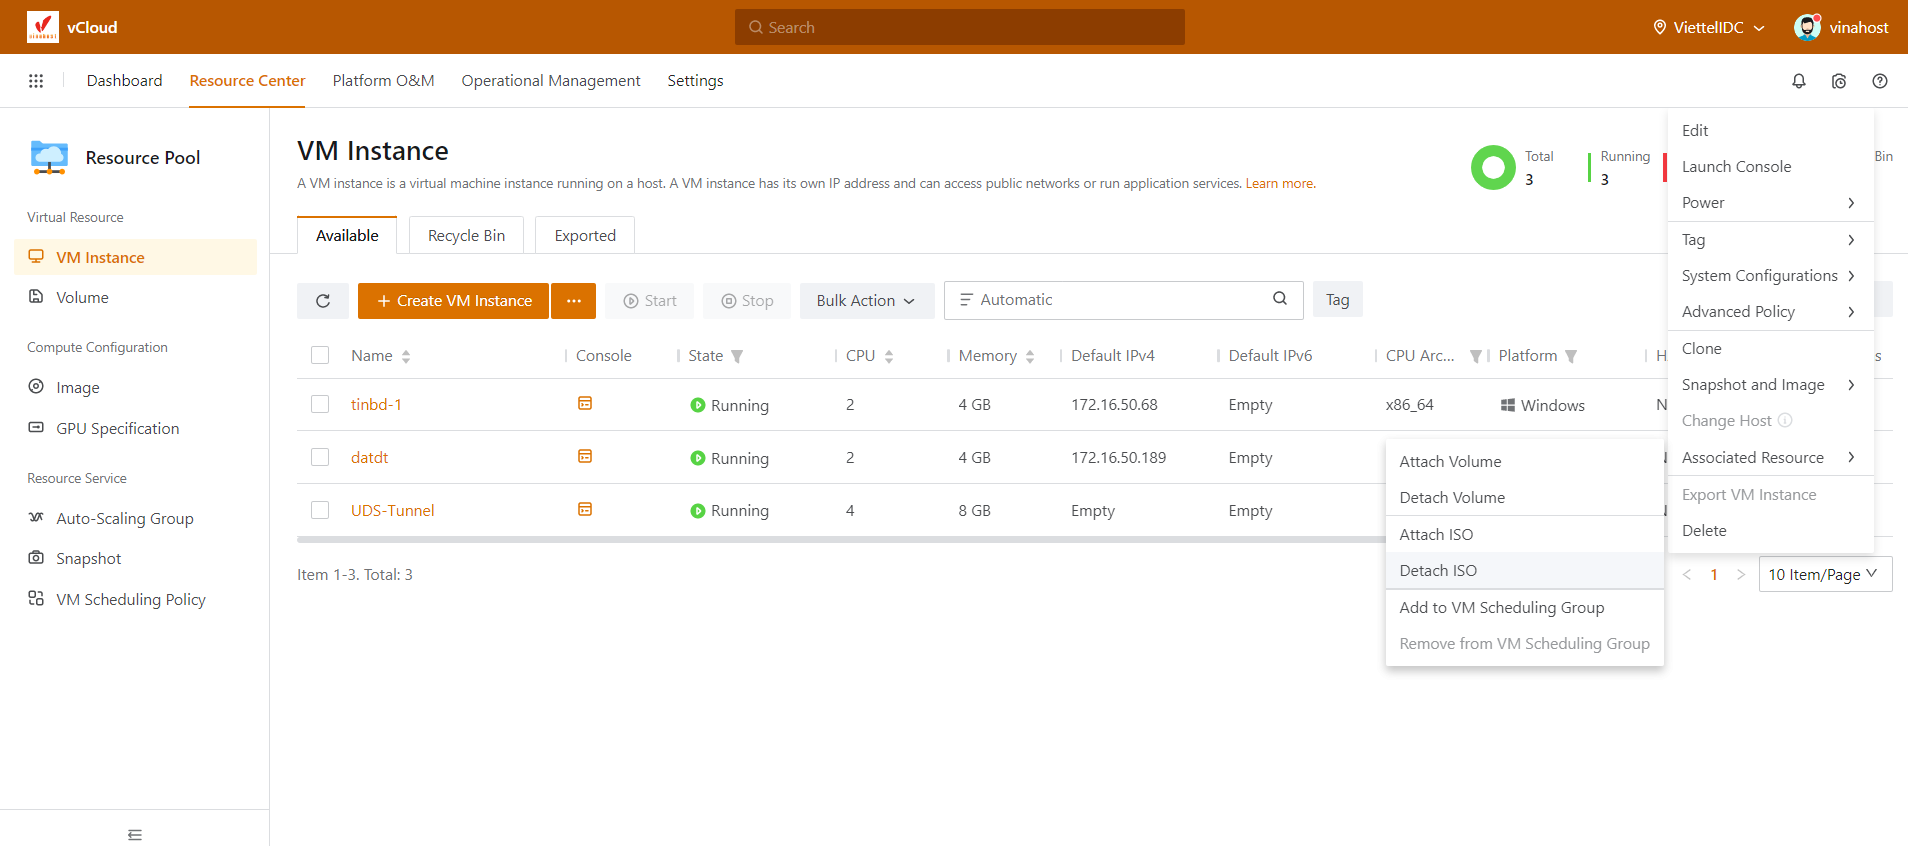Click the refresh list icon button
The width and height of the screenshot is (1908, 846).
(x=323, y=301)
